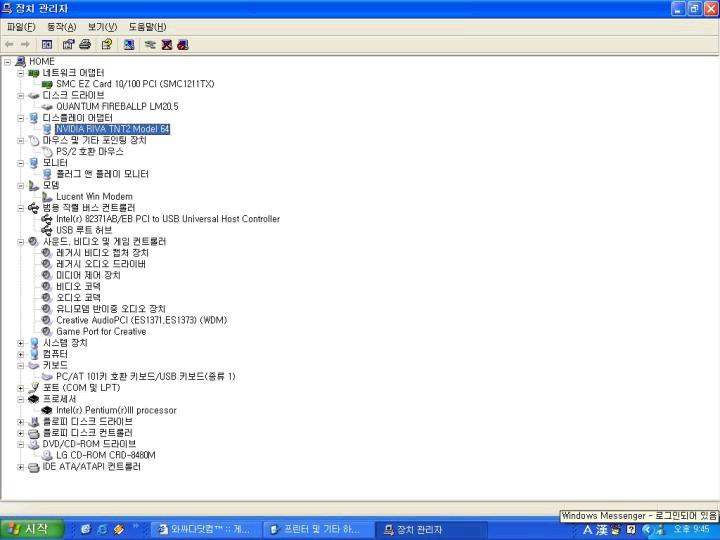
Task: Select 미디어 제어 장치 entry
Action: click(x=88, y=275)
